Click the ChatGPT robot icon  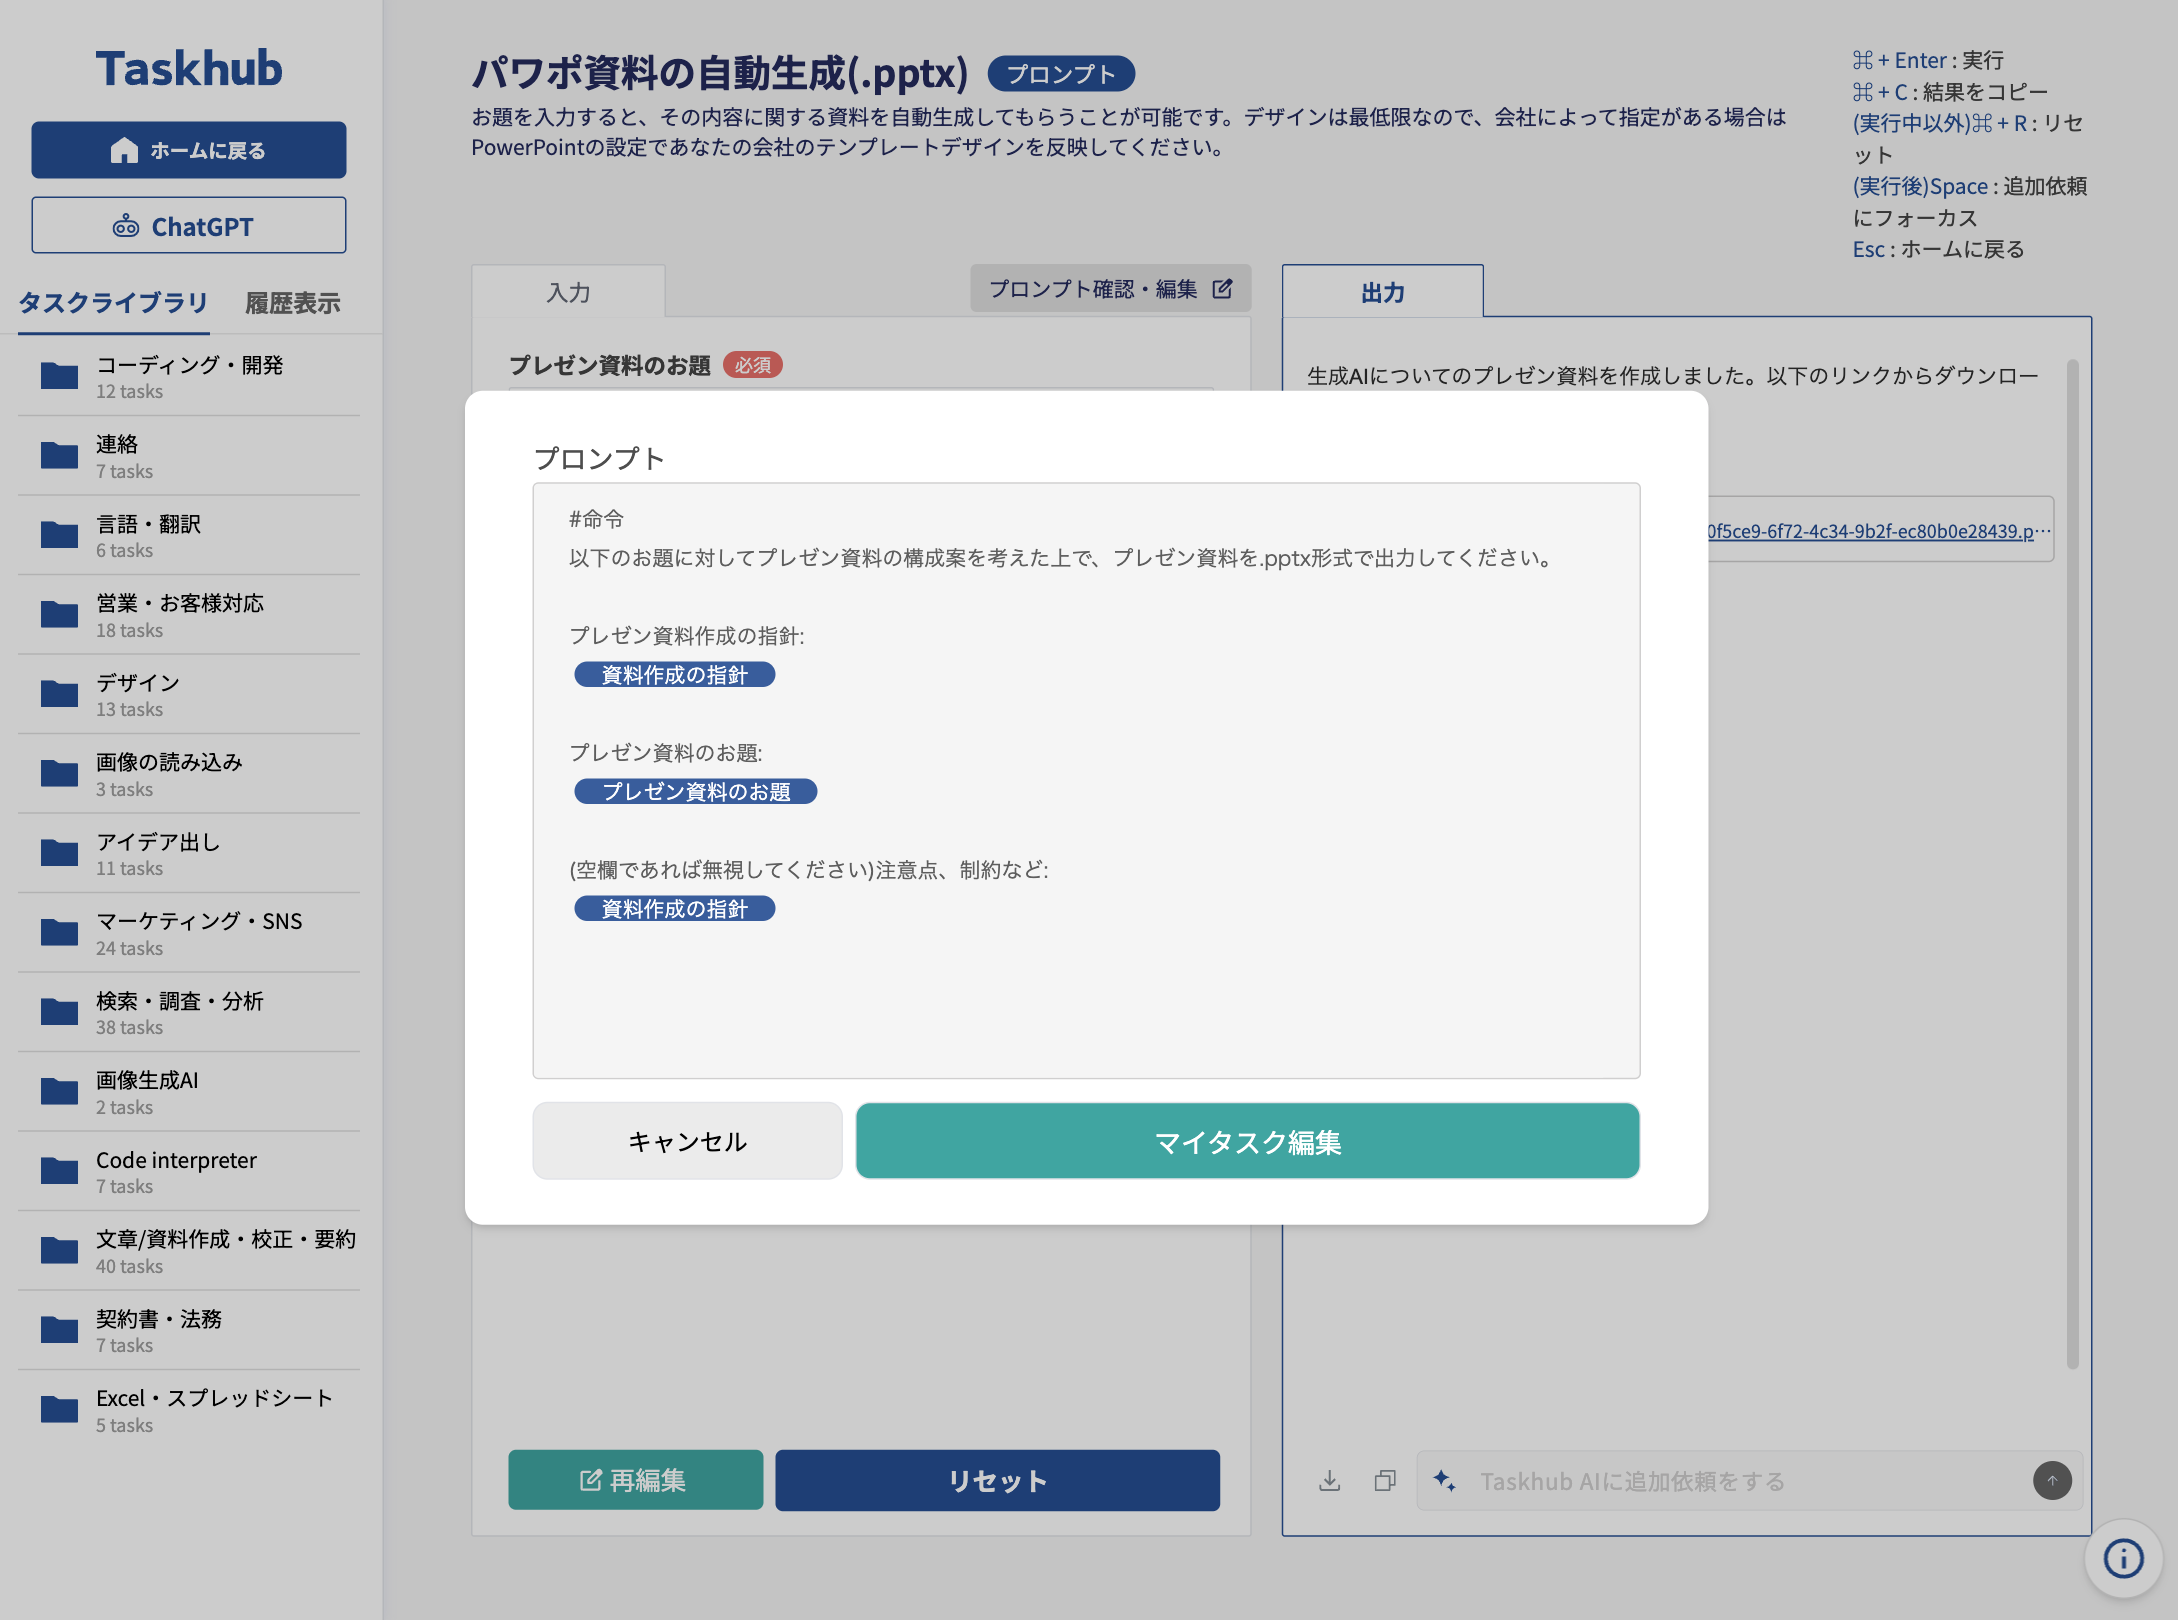tap(126, 226)
